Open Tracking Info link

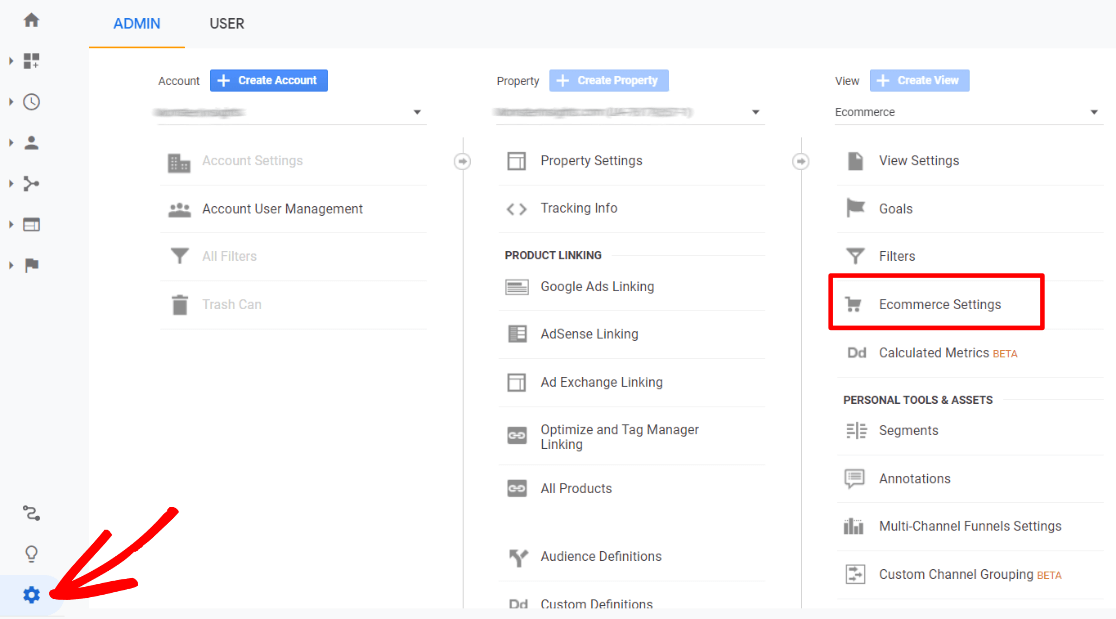coord(579,208)
